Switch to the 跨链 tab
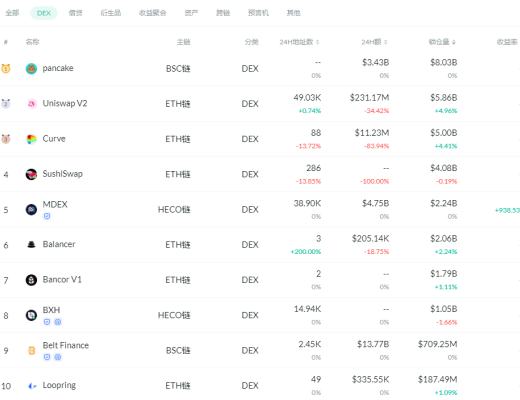Viewport: 520px width, 400px height. pos(223,13)
